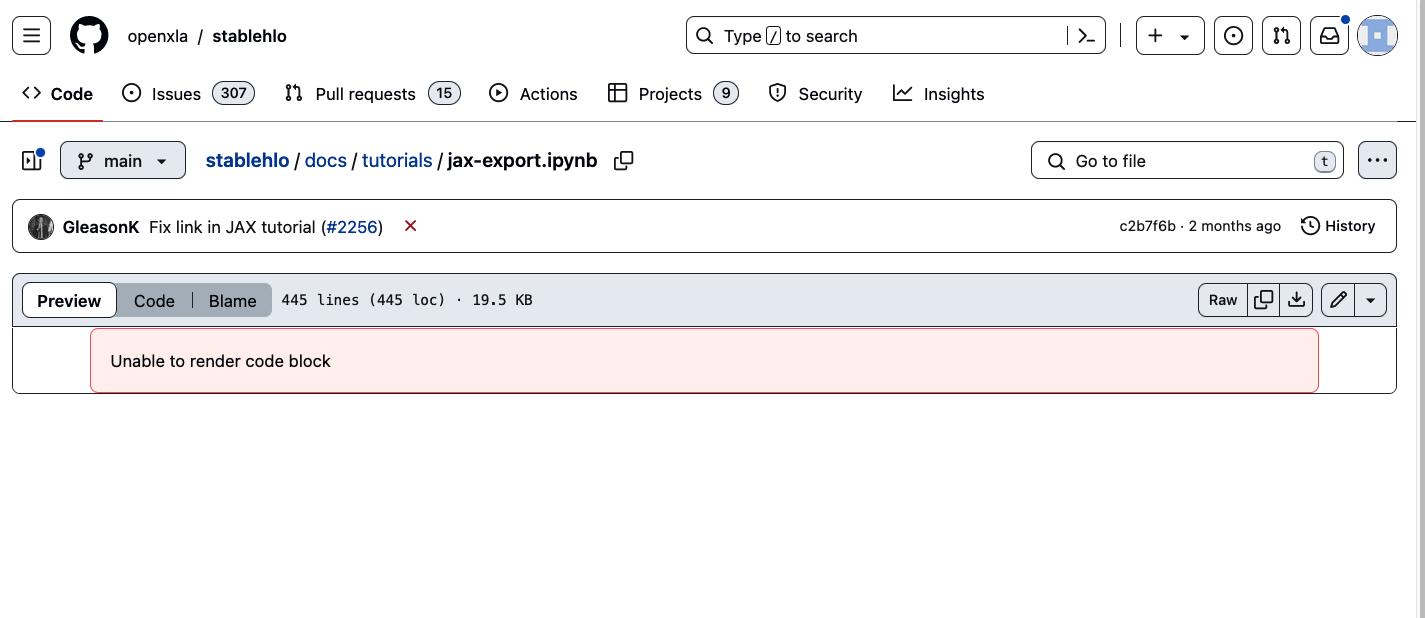The image size is (1425, 618).
Task: View failed status check X icon
Action: coord(410,226)
